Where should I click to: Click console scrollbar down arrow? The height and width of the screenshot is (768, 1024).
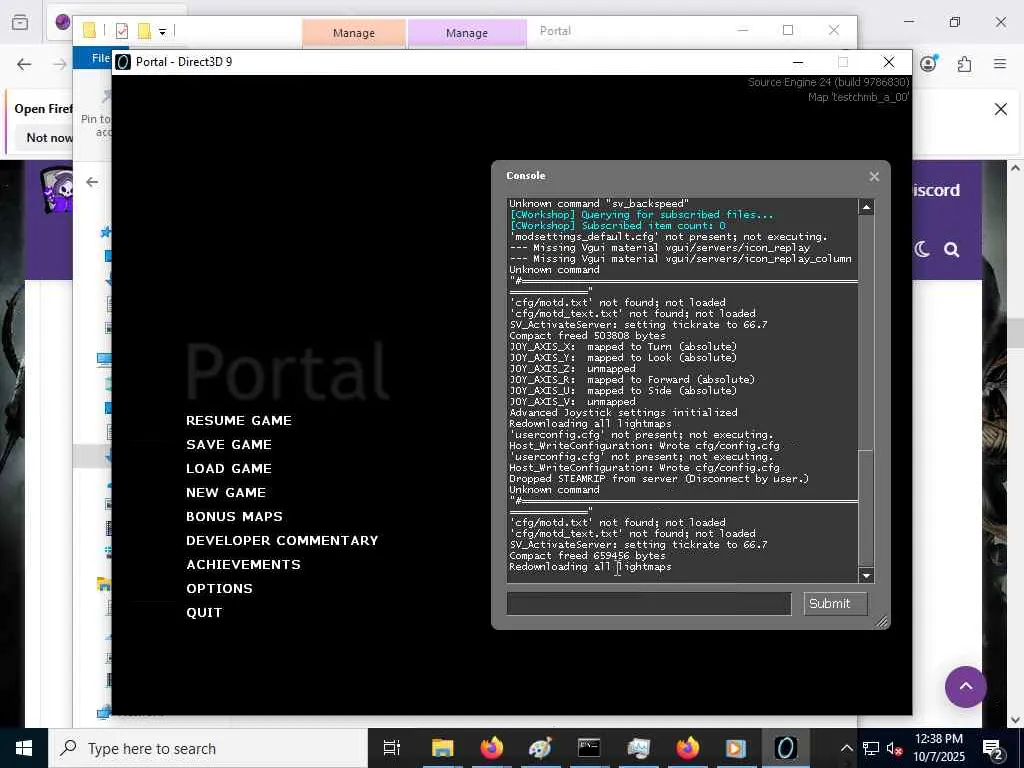[866, 575]
